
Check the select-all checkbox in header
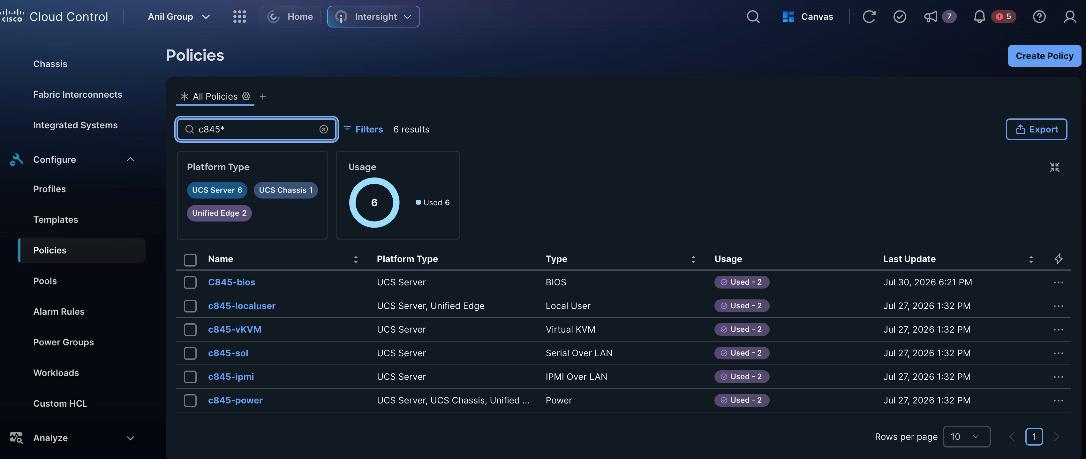coord(190,260)
